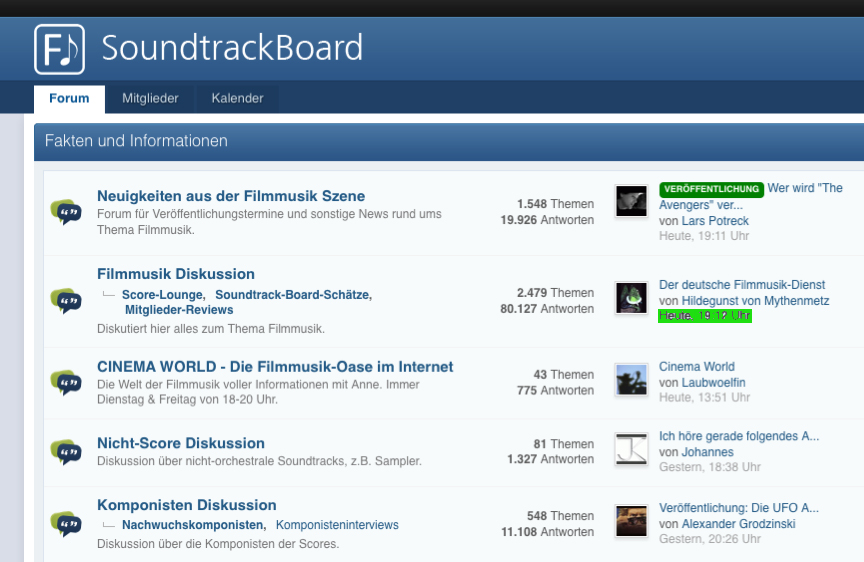
Task: Open the Score-Lounge subforum
Action: 163,295
